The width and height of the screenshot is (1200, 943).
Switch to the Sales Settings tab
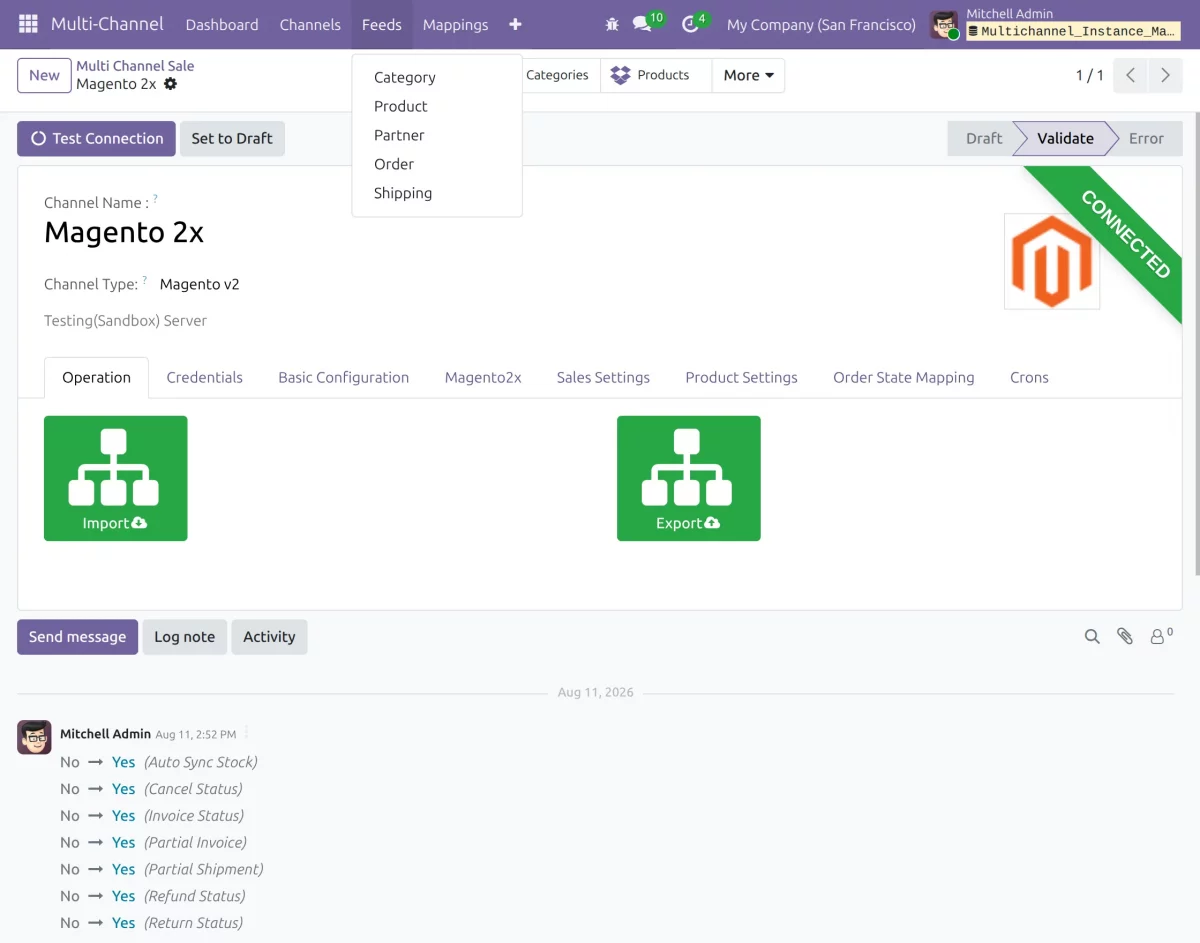603,377
